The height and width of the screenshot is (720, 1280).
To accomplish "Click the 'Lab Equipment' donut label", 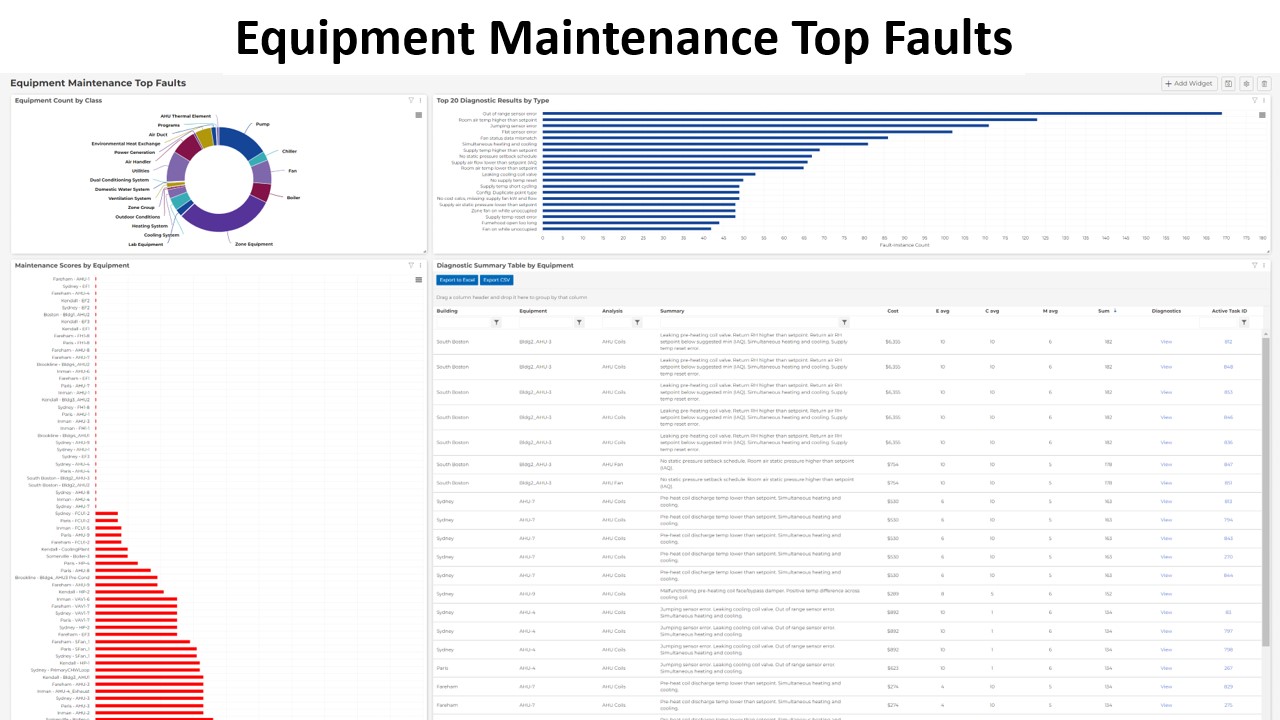I will (x=145, y=245).
